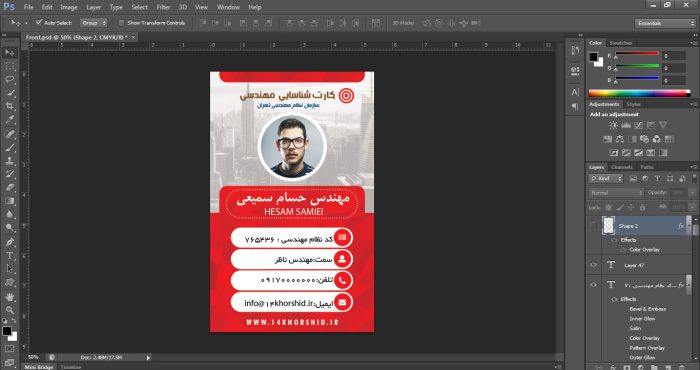The width and height of the screenshot is (700, 370).
Task: Switch to the Paths tab
Action: tap(647, 167)
